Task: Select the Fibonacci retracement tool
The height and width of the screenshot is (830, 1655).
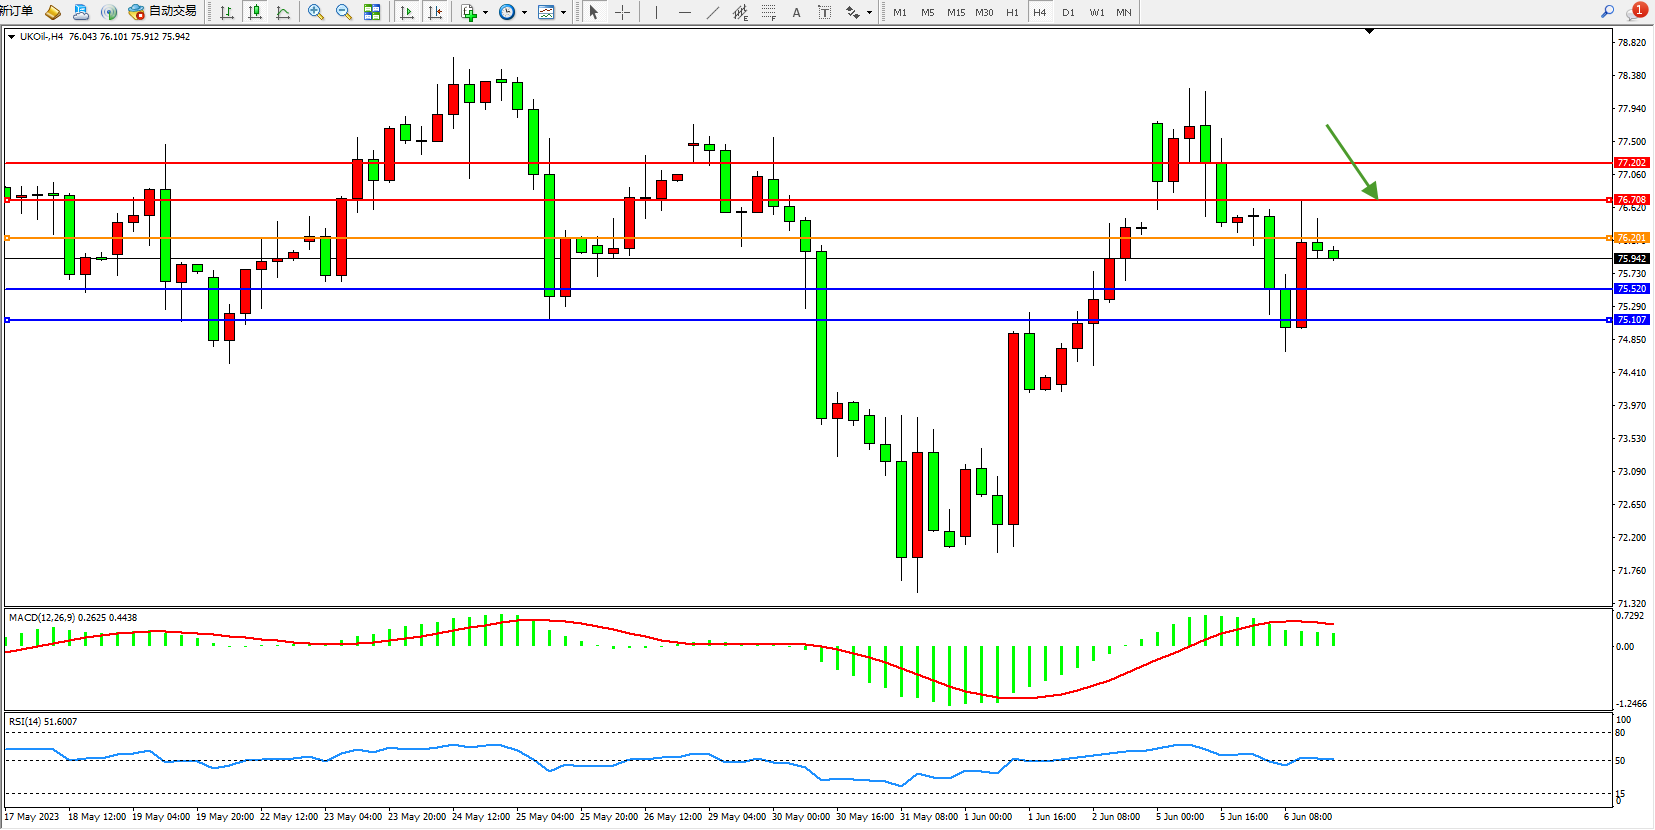Action: pos(768,12)
